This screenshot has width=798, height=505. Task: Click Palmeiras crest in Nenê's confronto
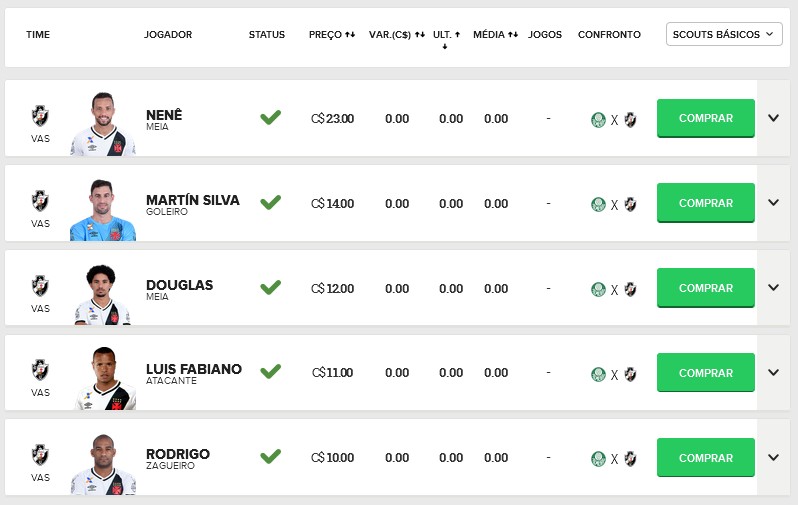pos(598,120)
